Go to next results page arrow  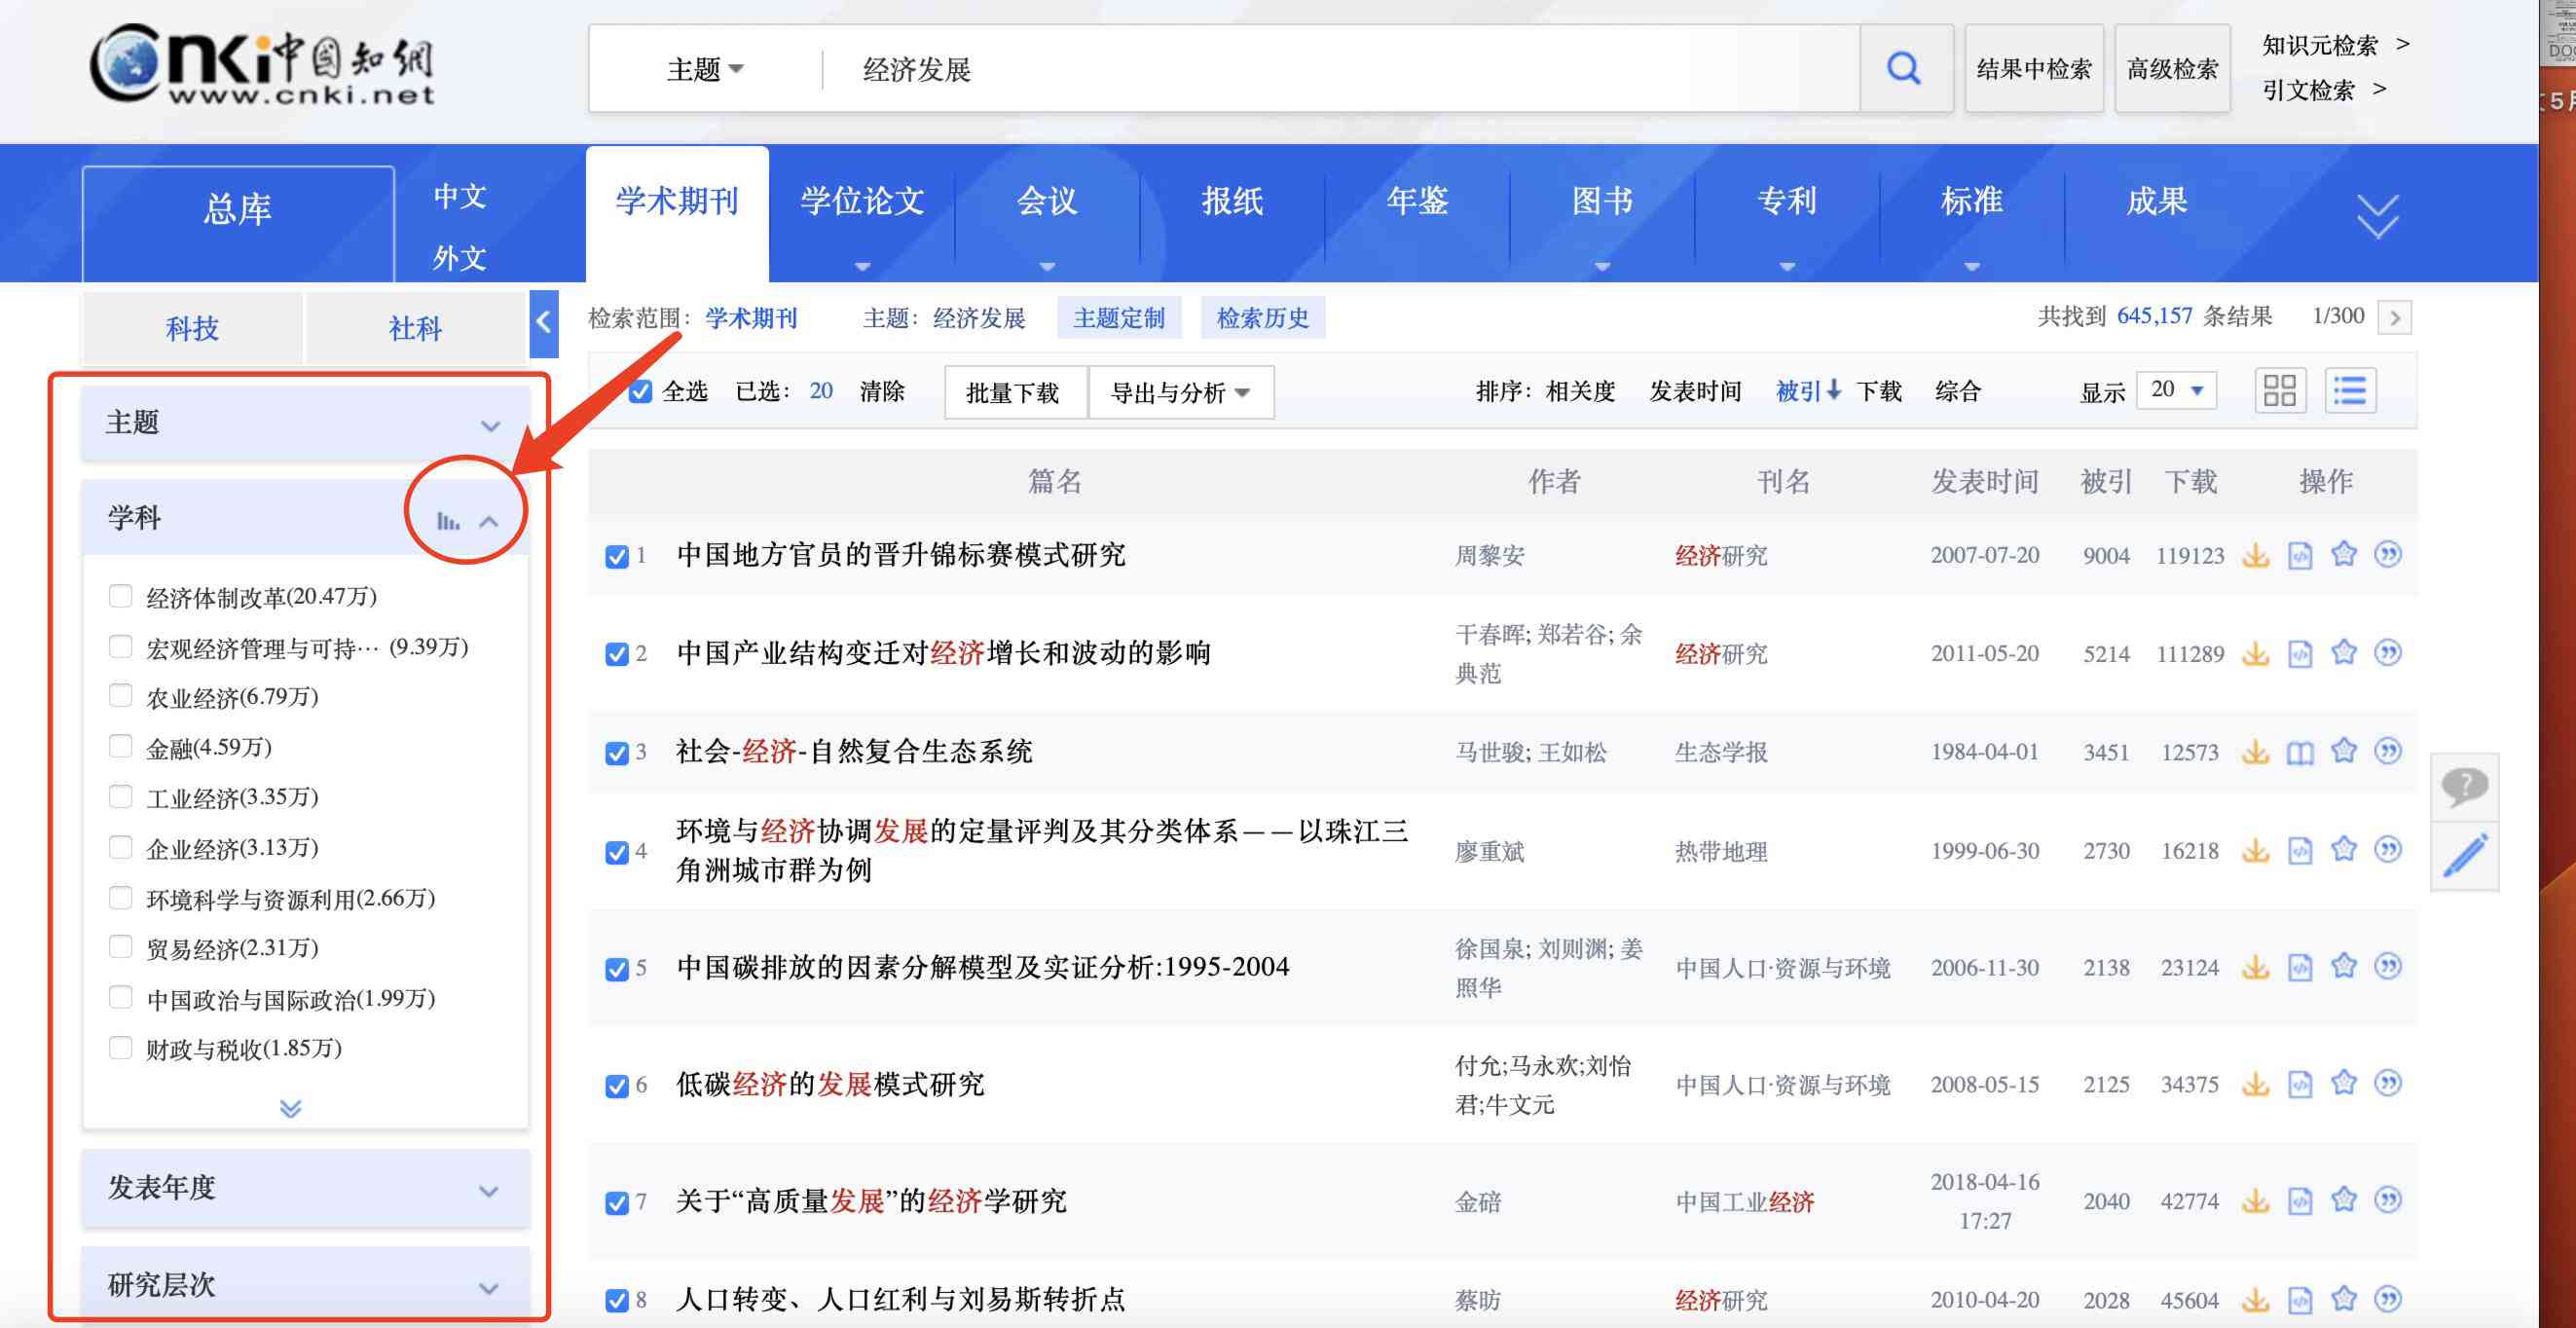point(2394,318)
